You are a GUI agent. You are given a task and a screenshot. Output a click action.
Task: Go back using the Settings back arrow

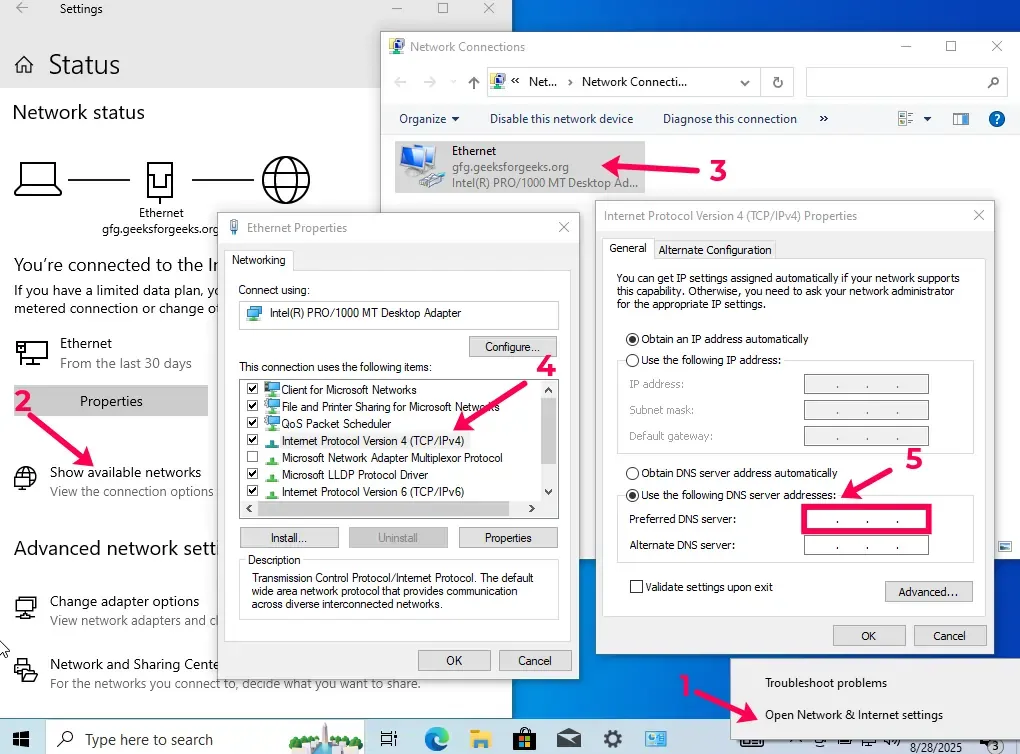click(22, 8)
